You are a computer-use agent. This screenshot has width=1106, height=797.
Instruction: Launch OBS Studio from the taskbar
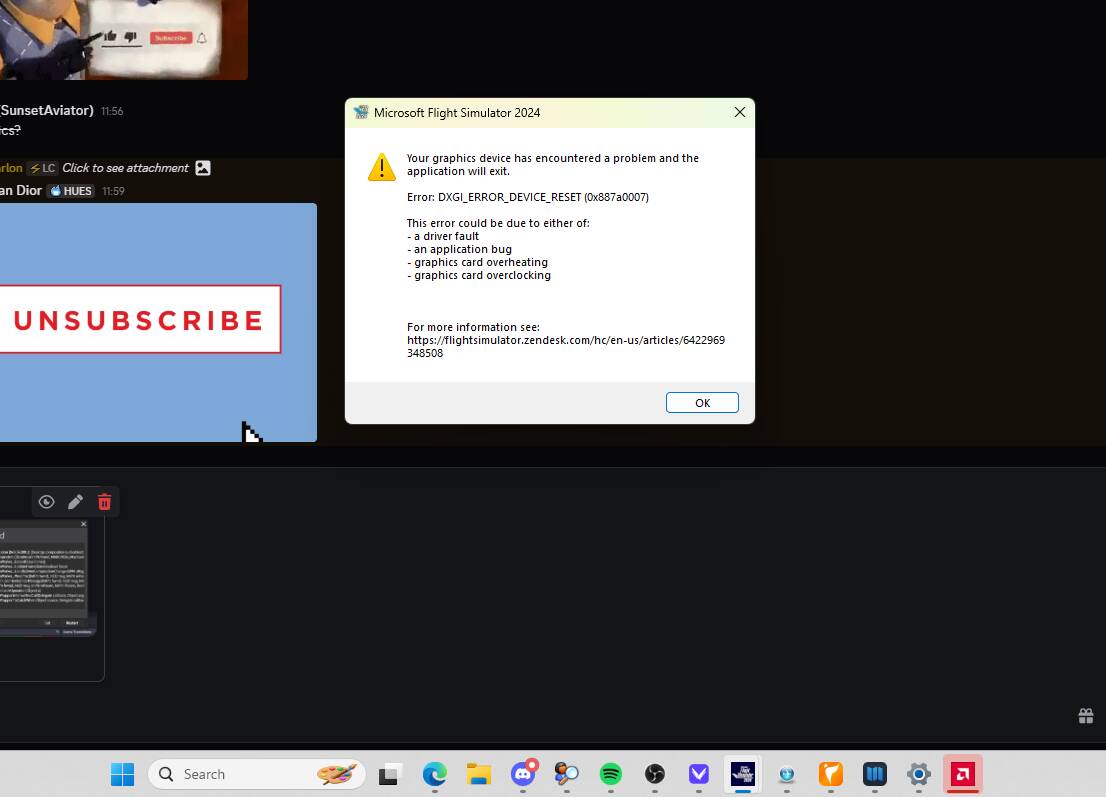[654, 774]
